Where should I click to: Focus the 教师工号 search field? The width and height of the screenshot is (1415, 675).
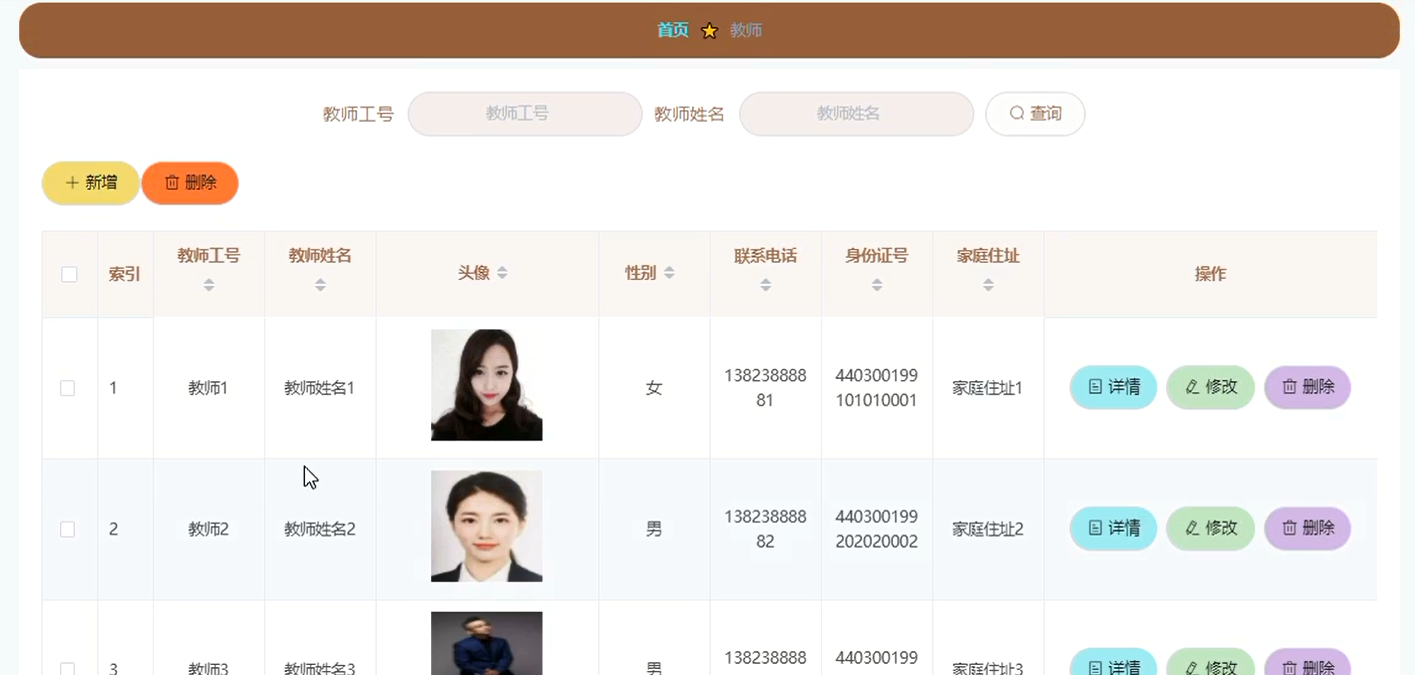(x=525, y=114)
